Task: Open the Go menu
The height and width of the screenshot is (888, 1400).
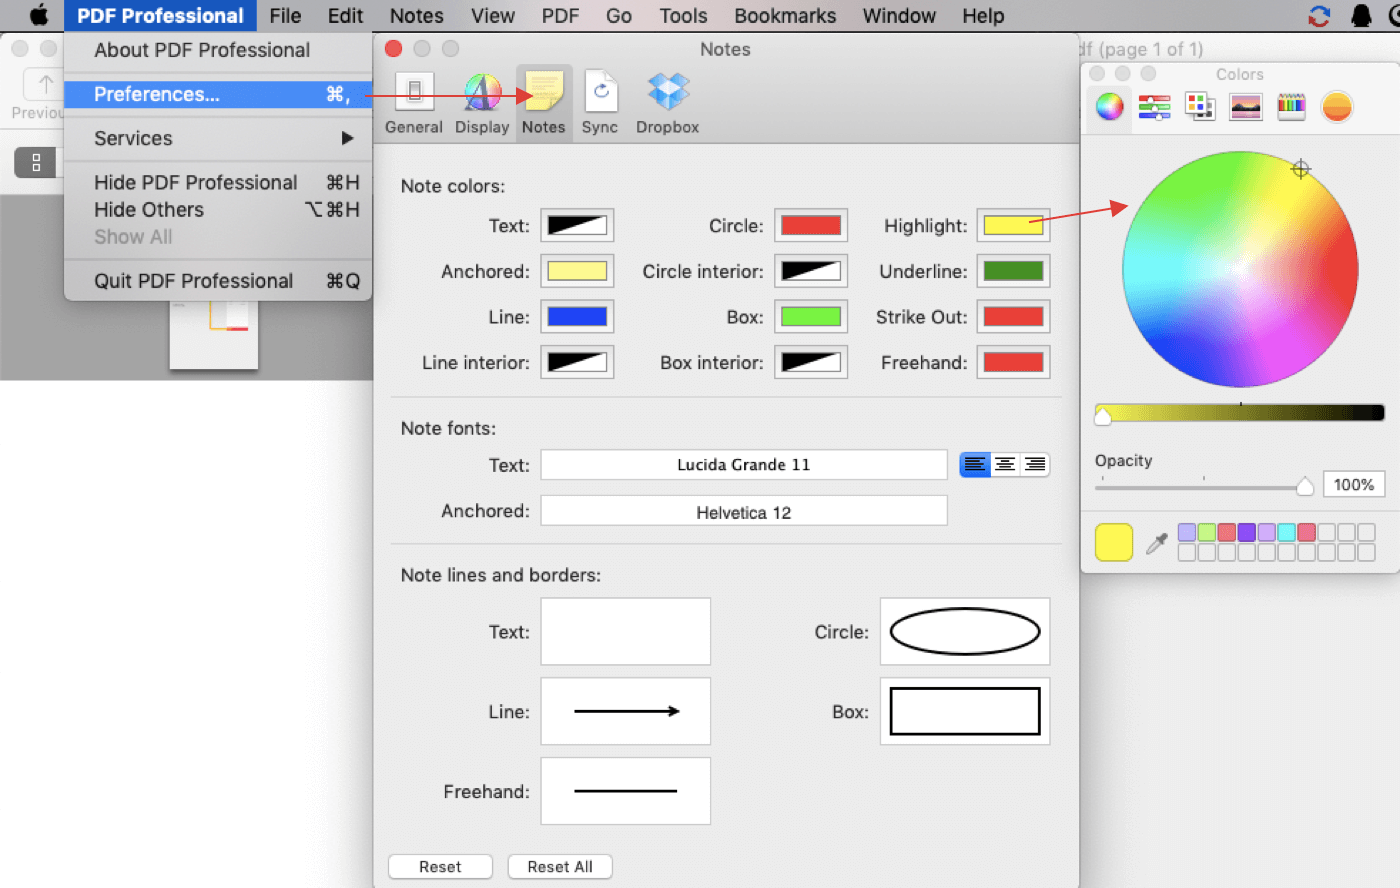Action: 618,15
